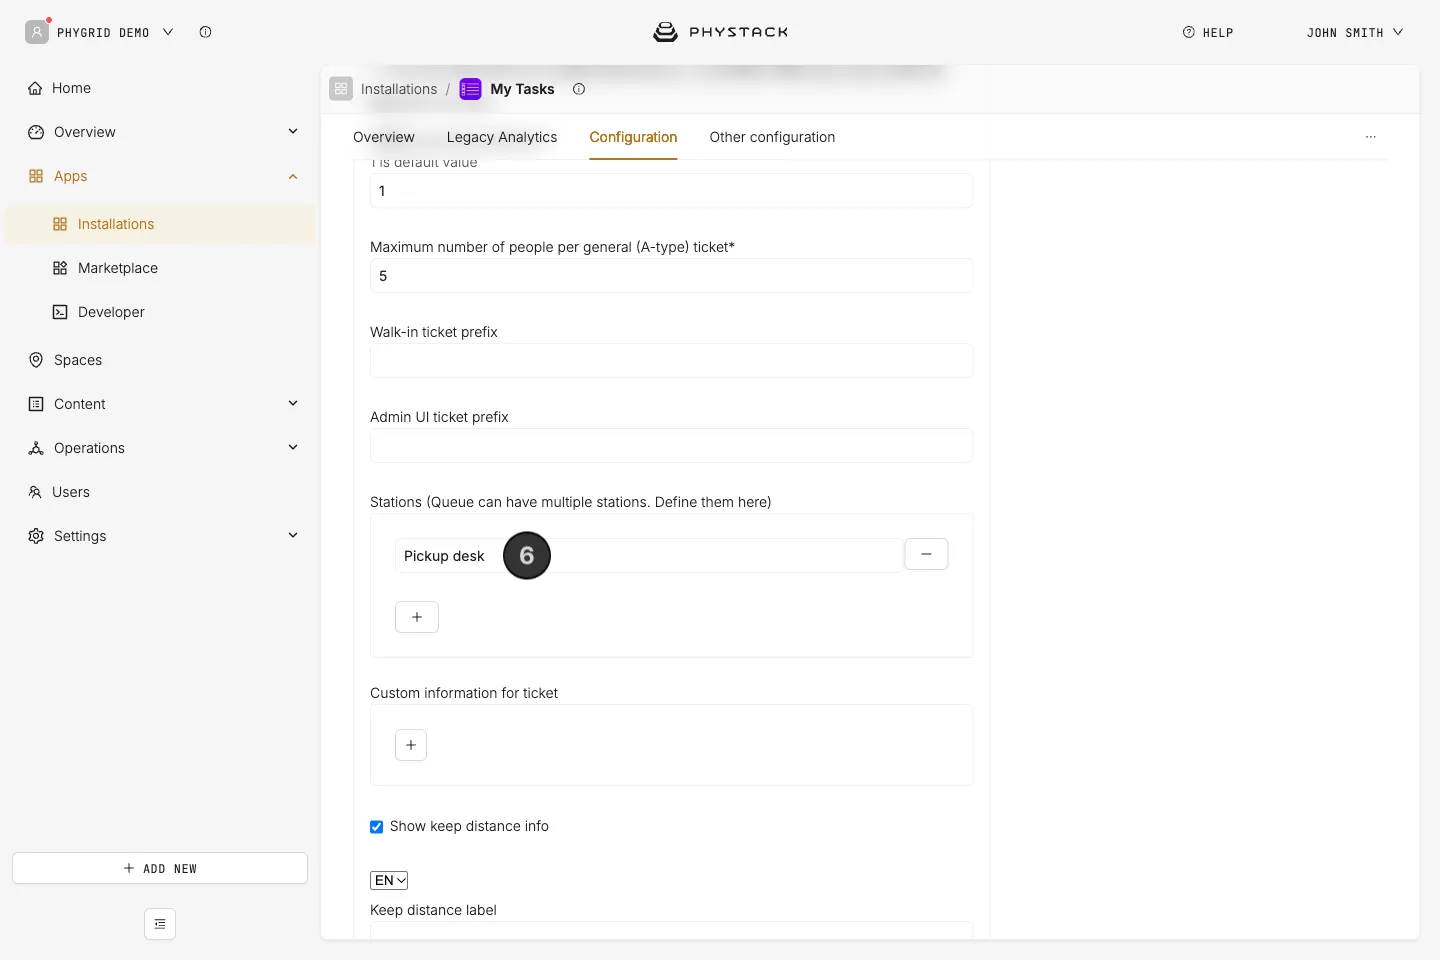
Task: Click the Add New button
Action: [160, 868]
